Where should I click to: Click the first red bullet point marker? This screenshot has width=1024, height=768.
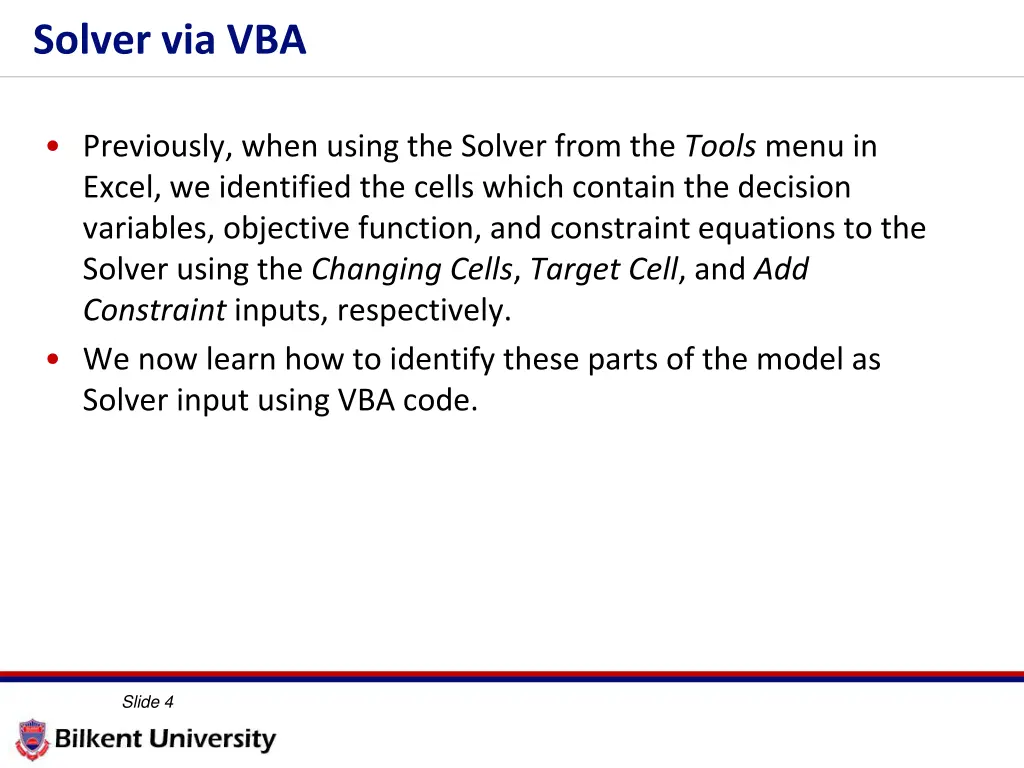tap(52, 147)
